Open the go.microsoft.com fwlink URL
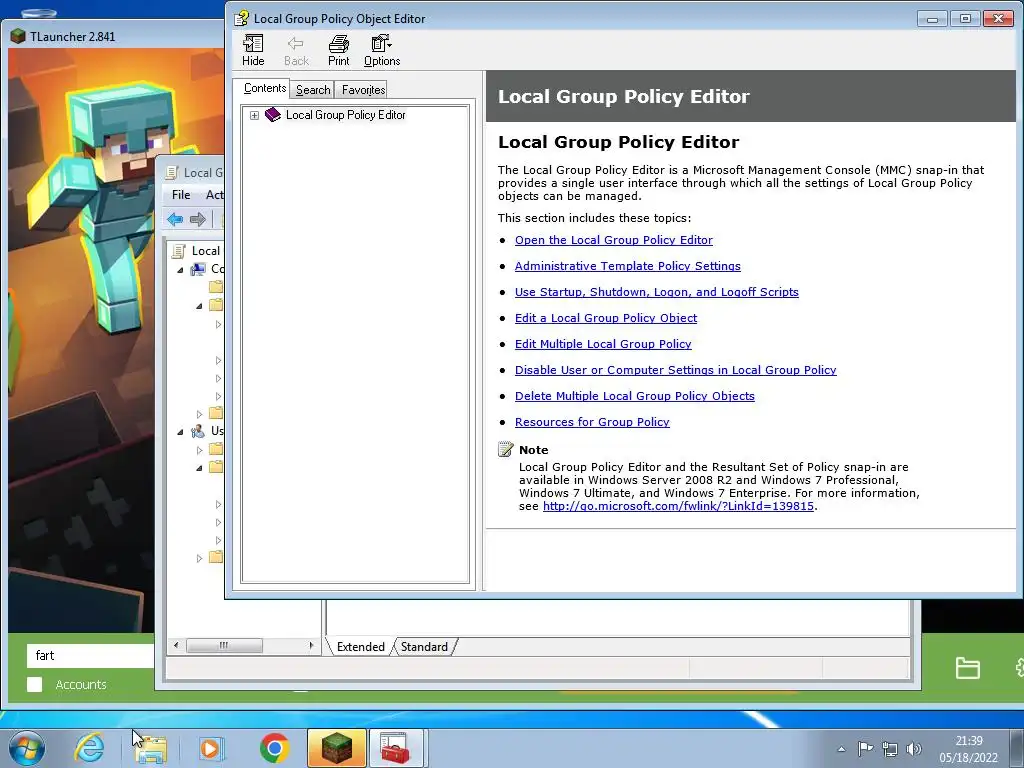 [x=678, y=506]
